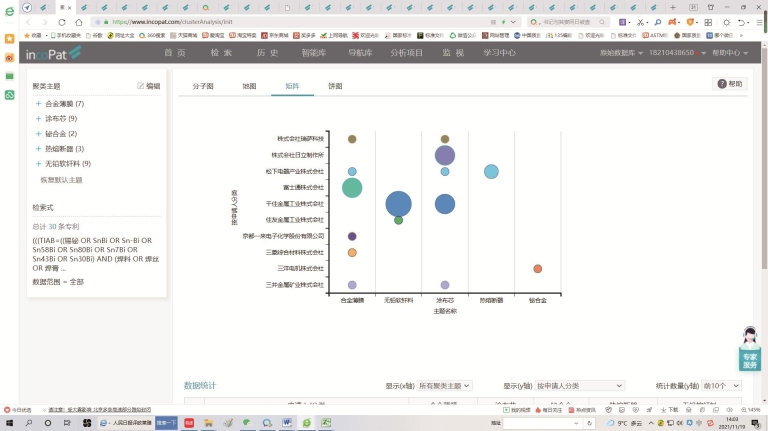Expand the 涂布芯 (9) cluster topic
The height and width of the screenshot is (431, 768).
coord(39,119)
